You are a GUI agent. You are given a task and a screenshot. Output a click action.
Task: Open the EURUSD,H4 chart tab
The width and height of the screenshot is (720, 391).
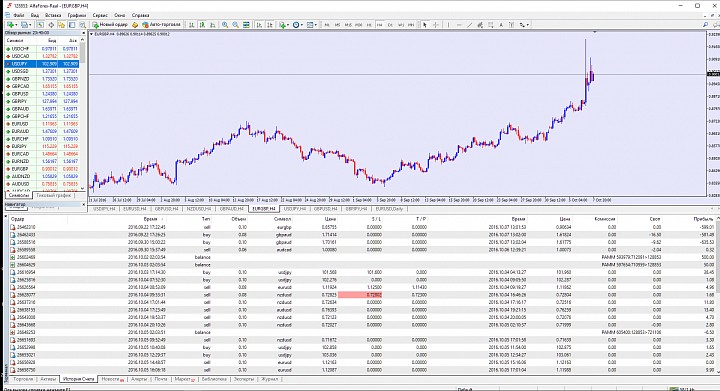coord(135,209)
